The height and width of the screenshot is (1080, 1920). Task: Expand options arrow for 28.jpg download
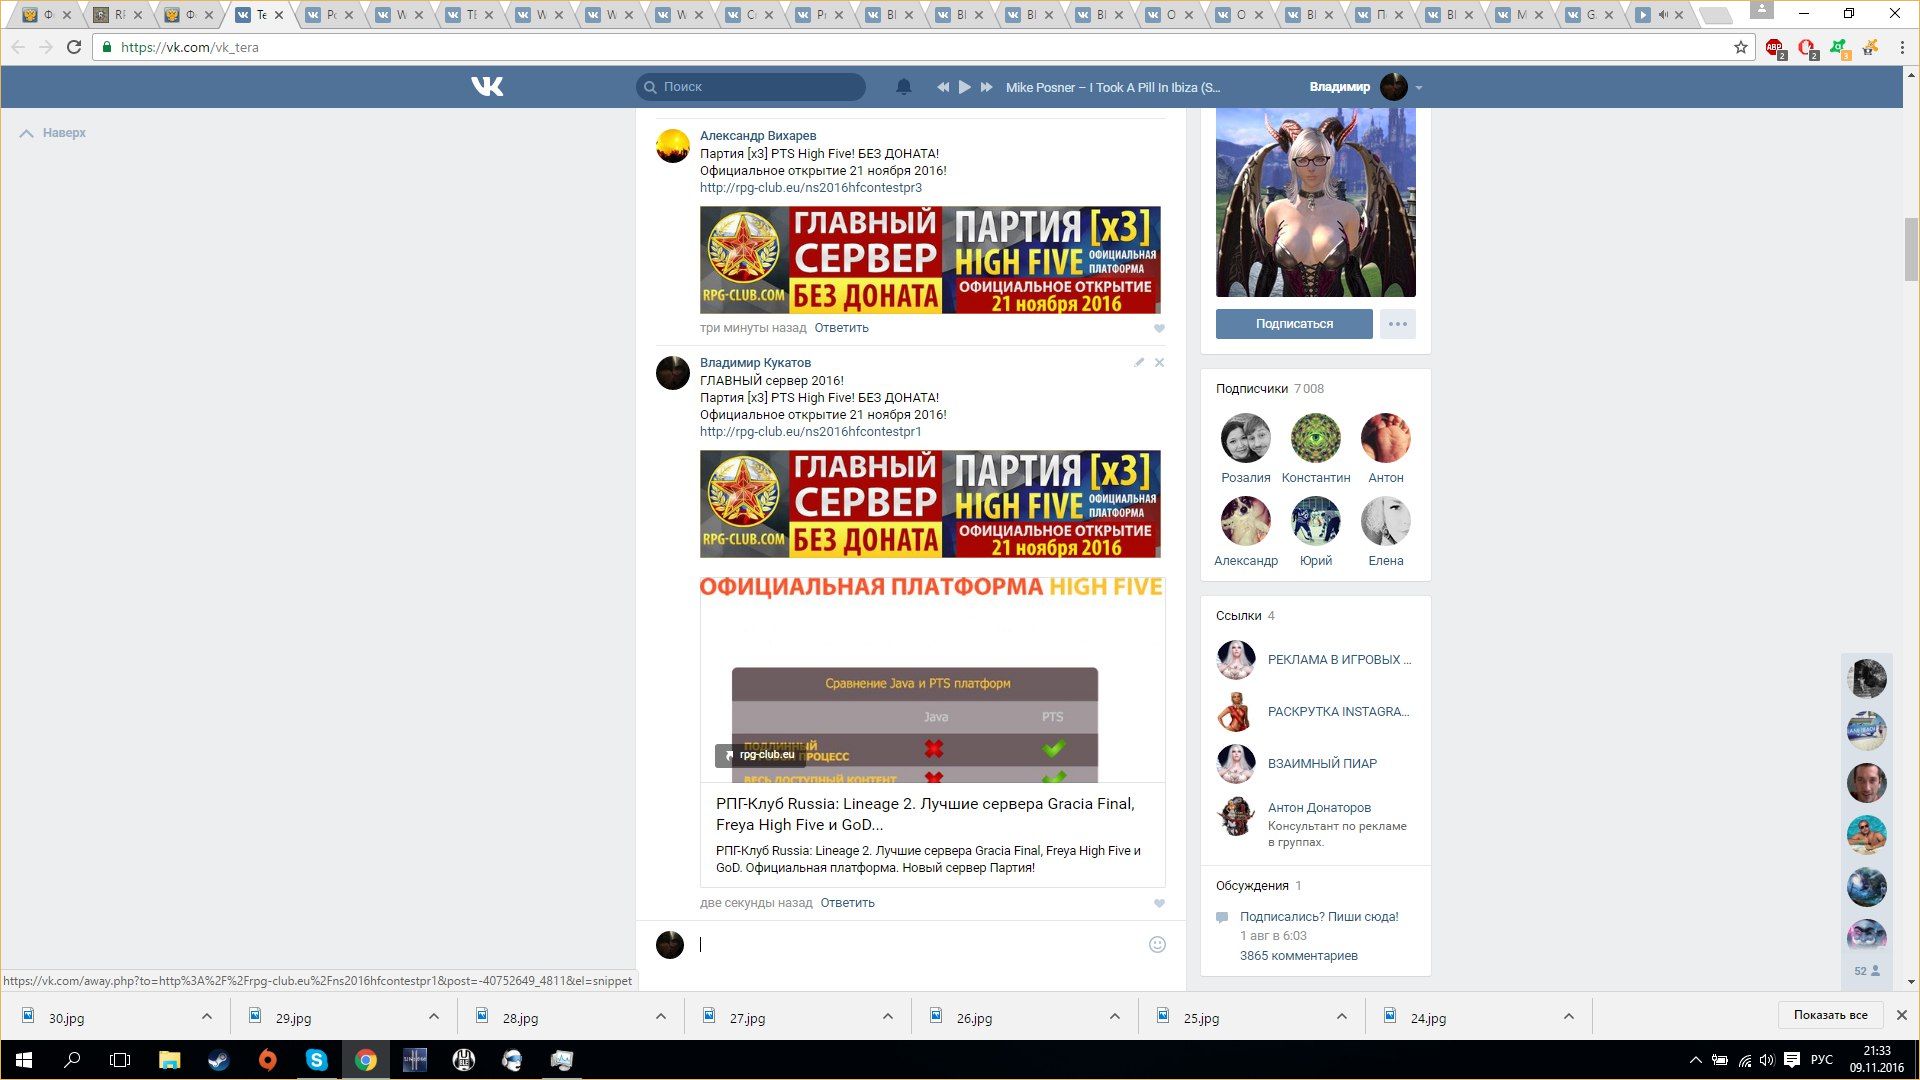[x=660, y=1016]
